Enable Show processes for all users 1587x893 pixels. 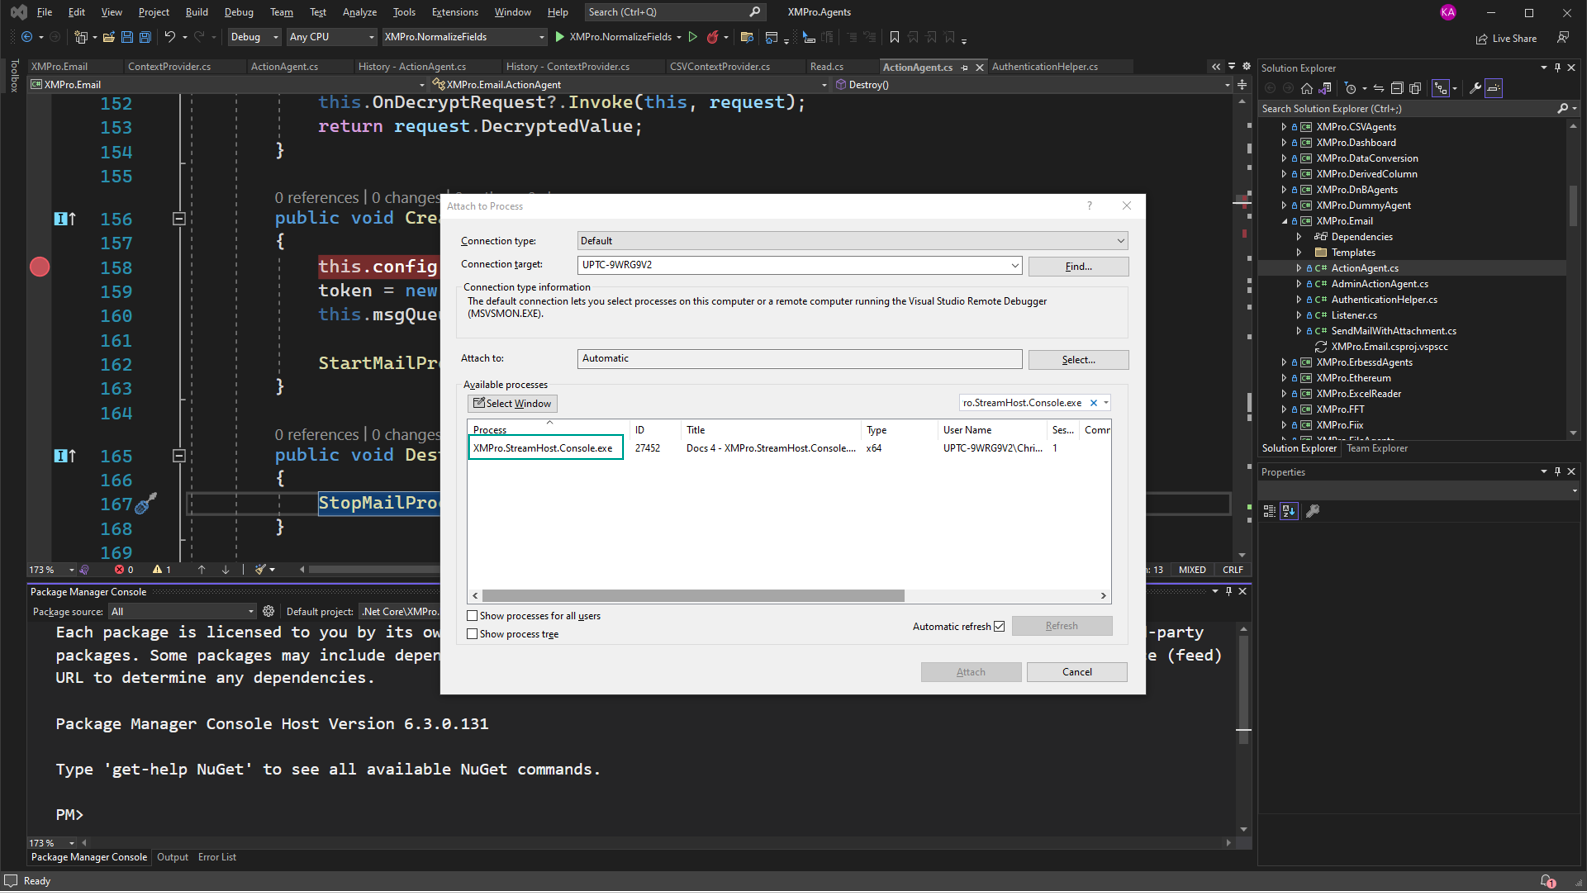(472, 616)
